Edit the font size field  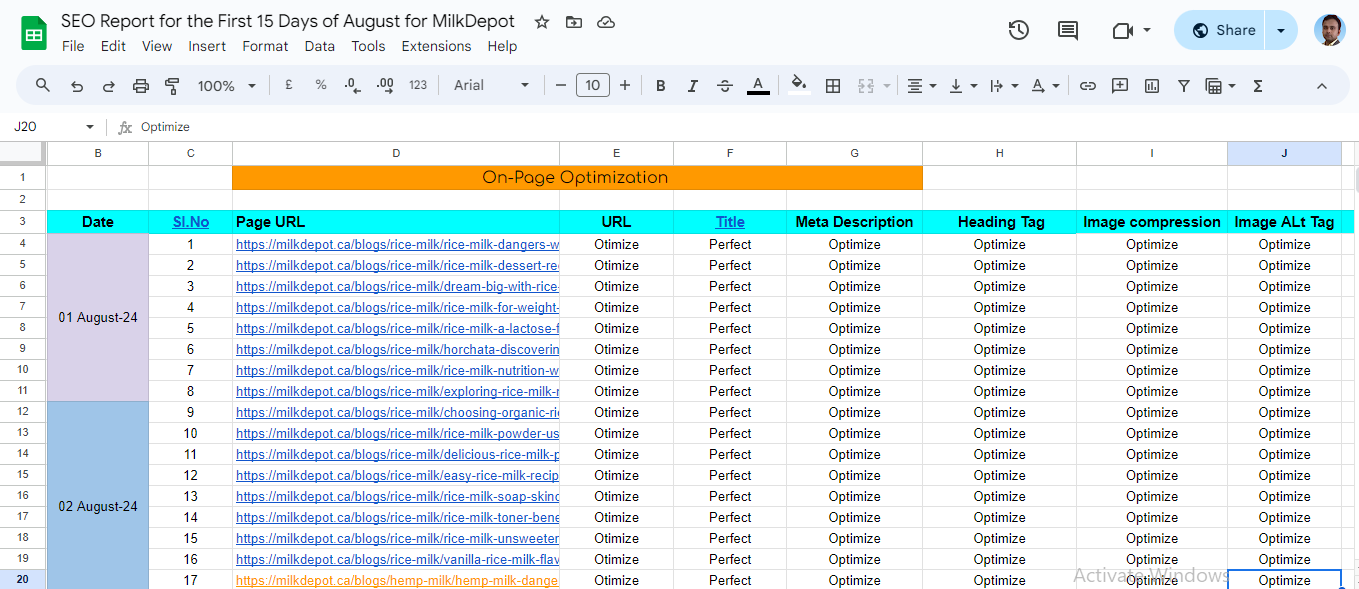tap(593, 86)
